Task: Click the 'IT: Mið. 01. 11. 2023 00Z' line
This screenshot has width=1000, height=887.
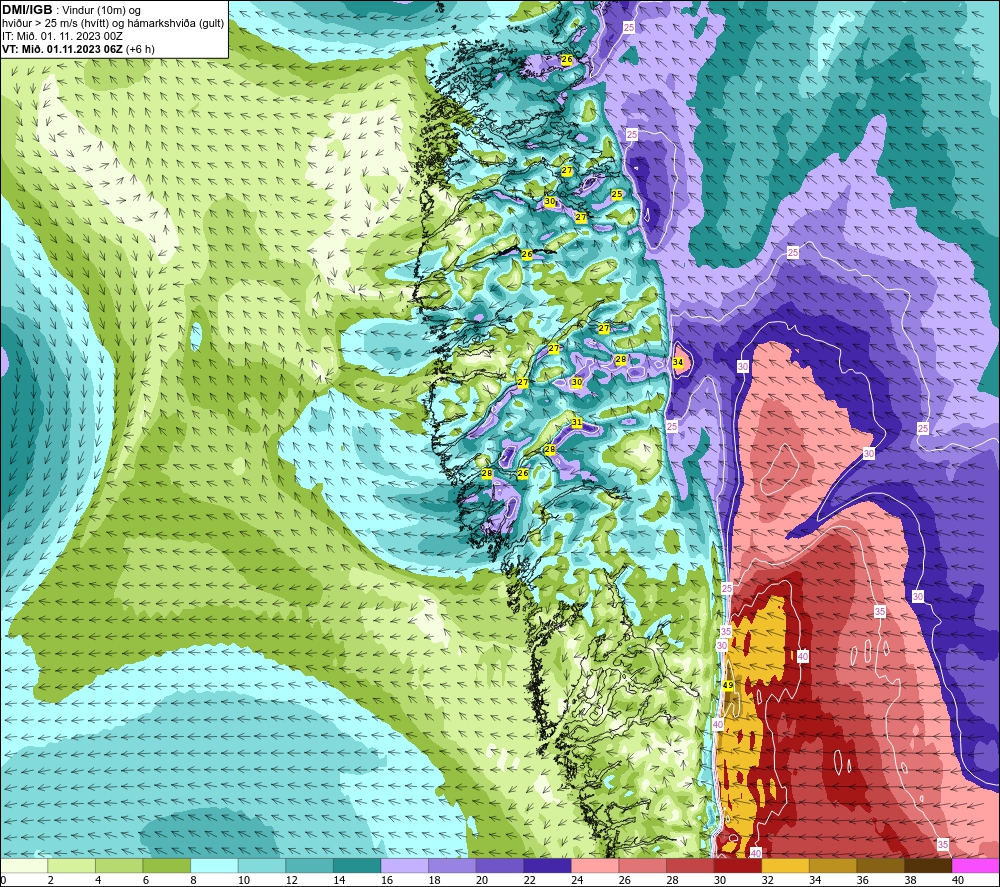Action: coord(62,36)
